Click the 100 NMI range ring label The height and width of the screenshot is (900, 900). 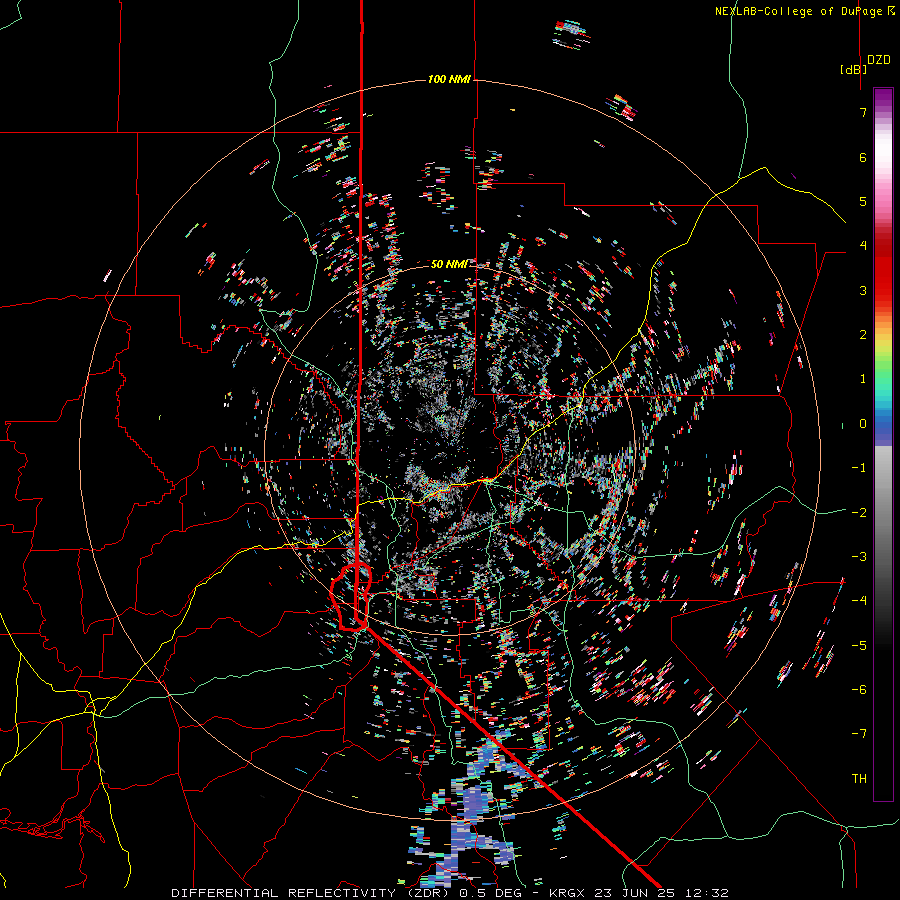(x=449, y=79)
